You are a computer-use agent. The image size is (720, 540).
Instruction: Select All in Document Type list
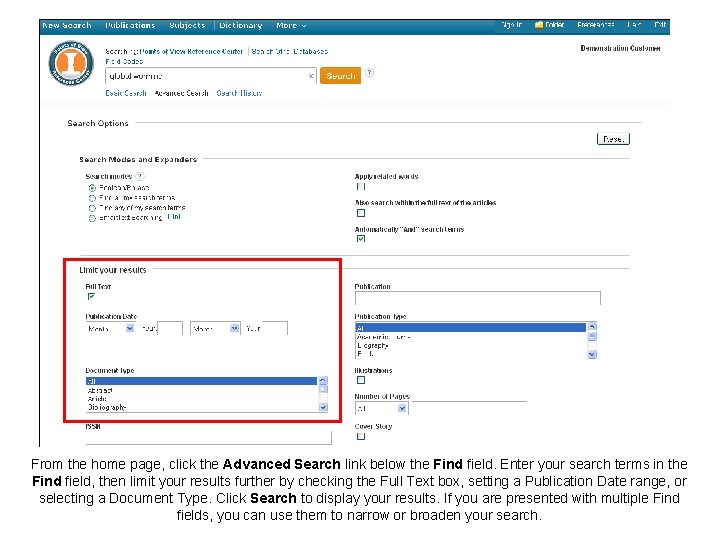tap(201, 381)
